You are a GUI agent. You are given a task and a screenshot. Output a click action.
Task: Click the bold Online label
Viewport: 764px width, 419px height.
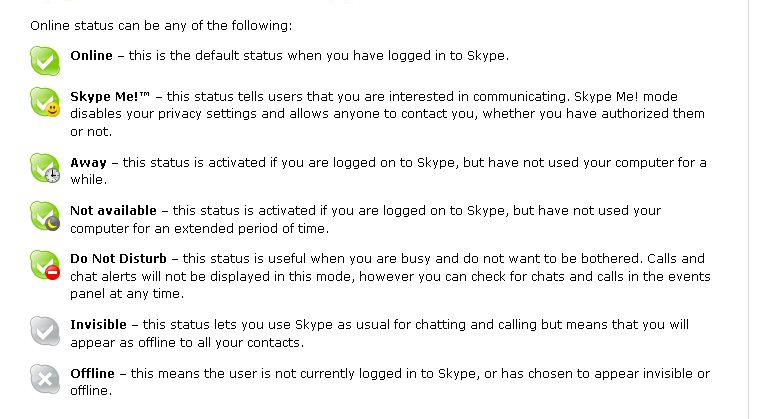[91, 56]
